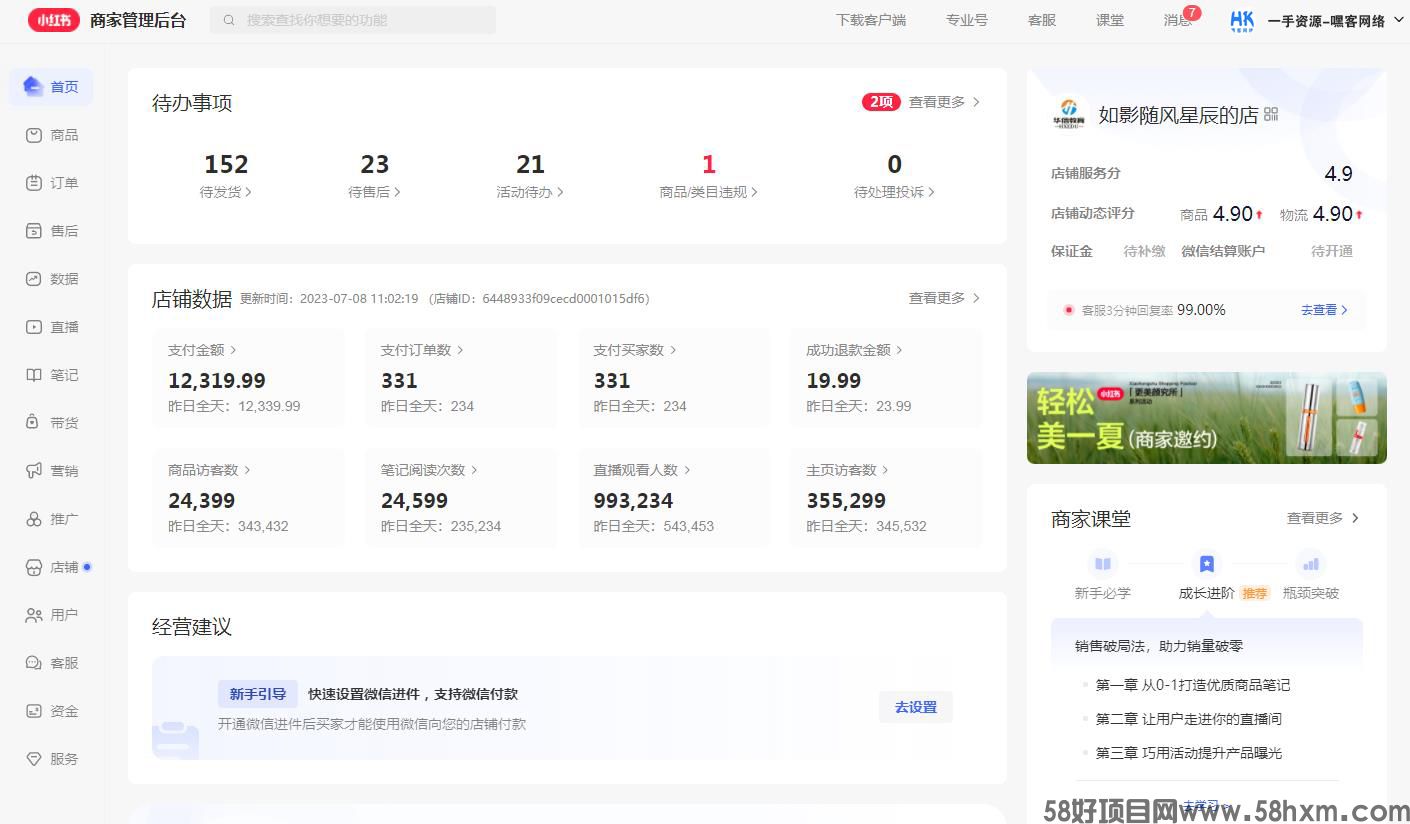
Task: Open 消息 in top navigation
Action: click(x=1177, y=20)
